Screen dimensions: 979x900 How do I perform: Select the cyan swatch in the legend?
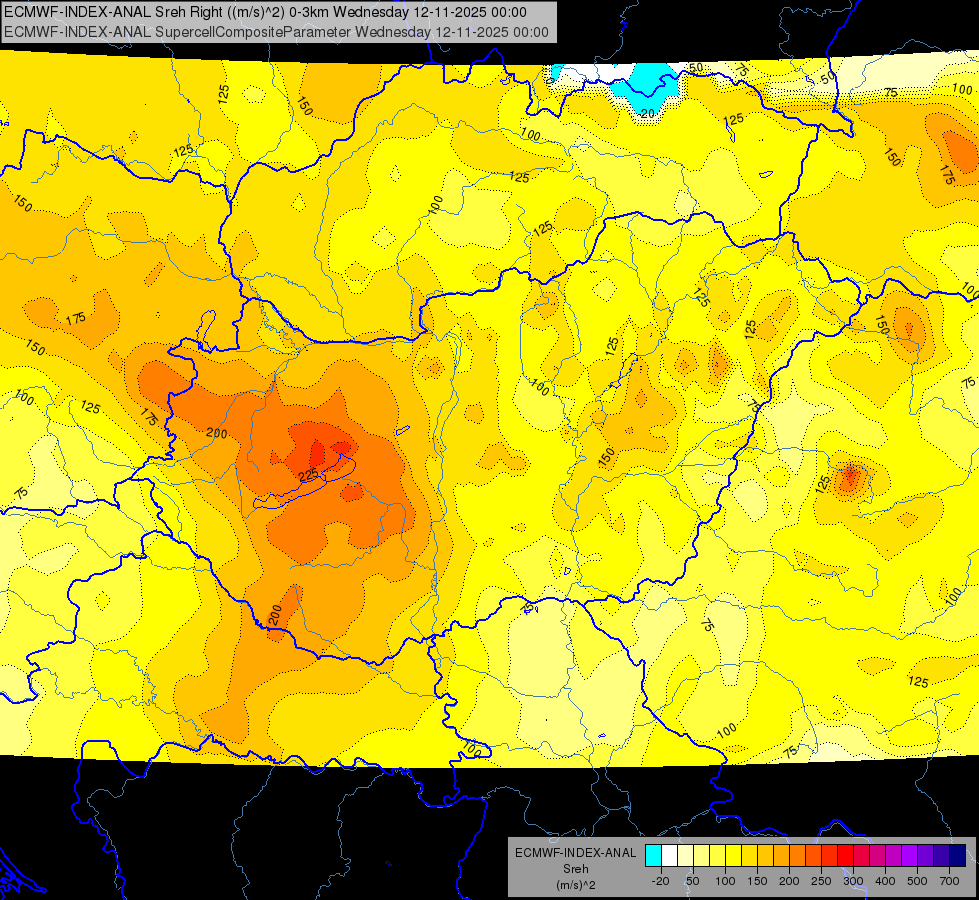coord(653,856)
